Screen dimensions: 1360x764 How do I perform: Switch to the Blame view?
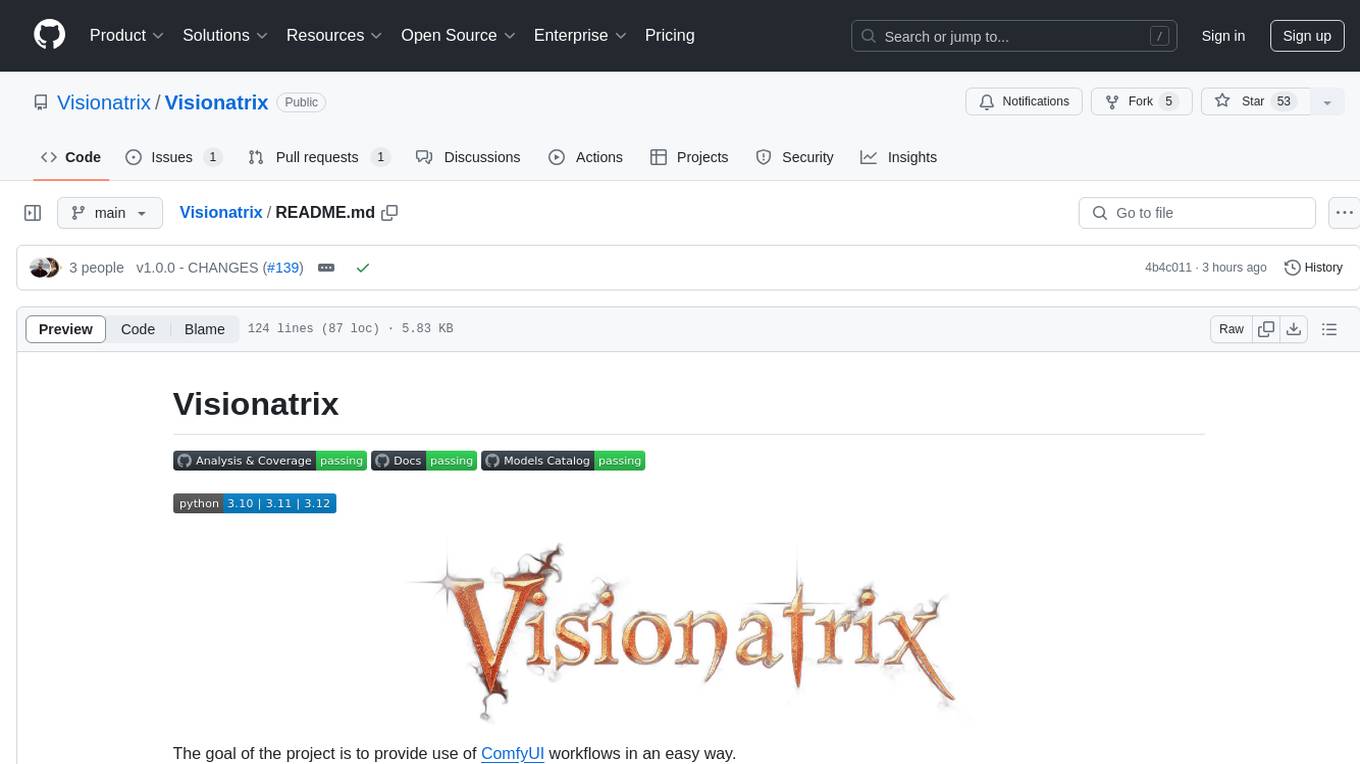205,329
